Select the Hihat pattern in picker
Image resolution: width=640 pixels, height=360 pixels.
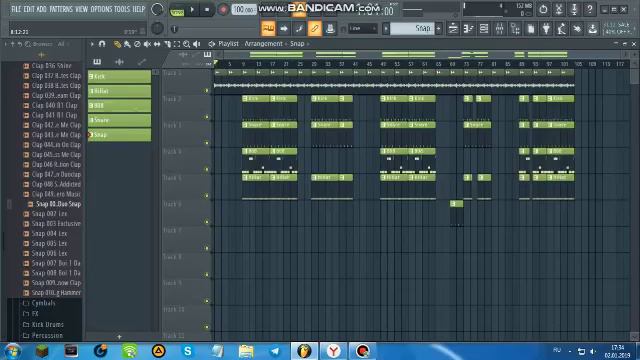[120, 91]
